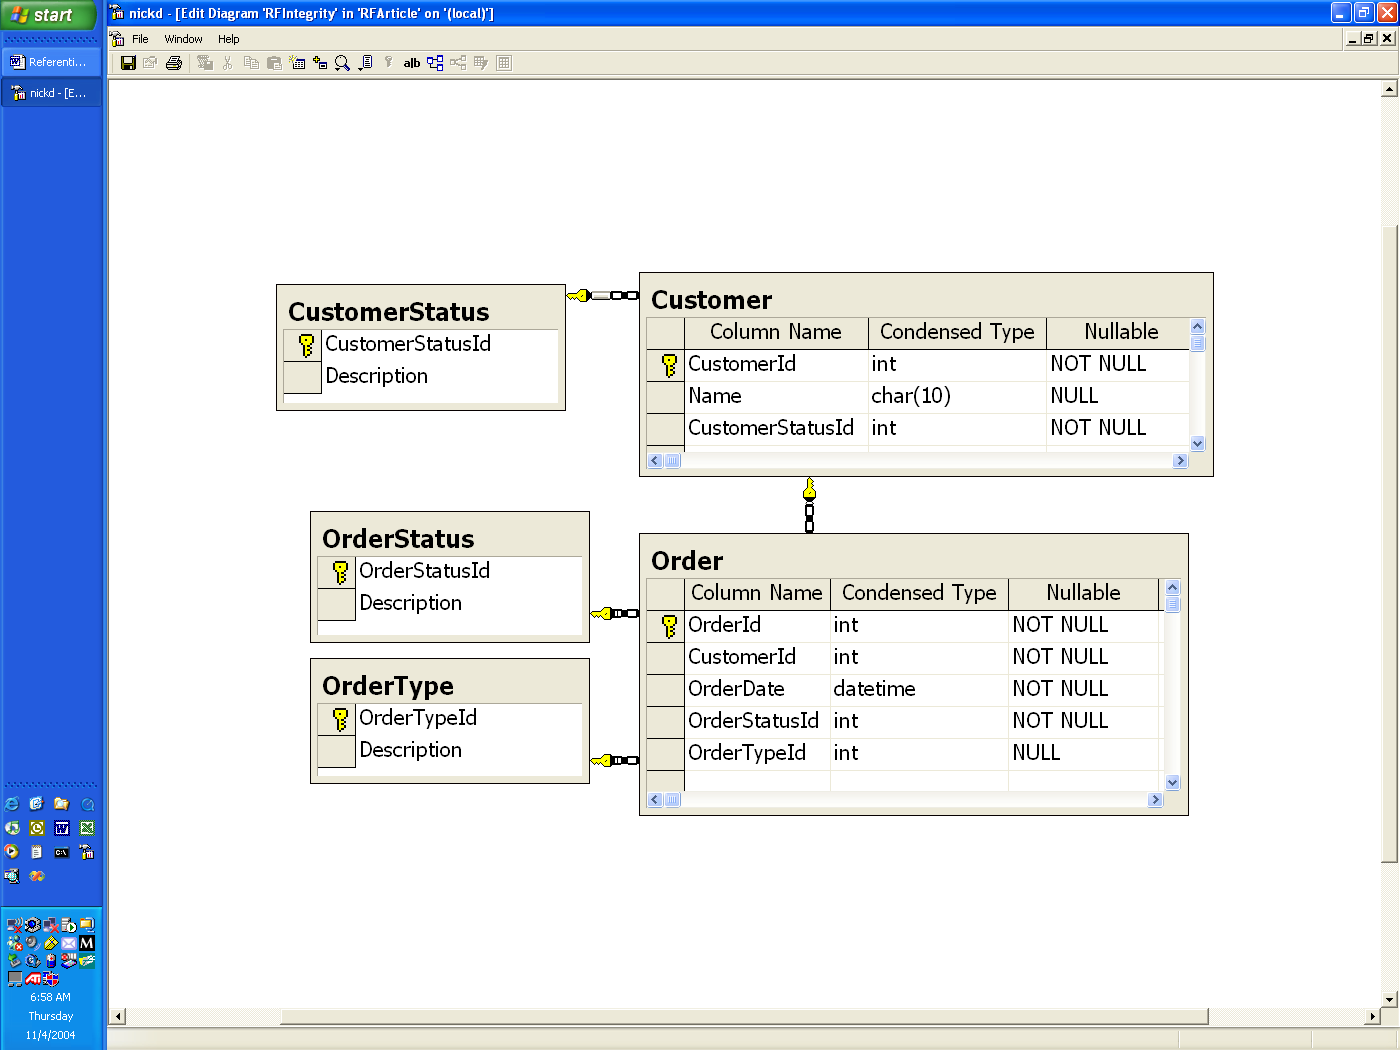Open the Help menu
Screen dimensions: 1400x1050
pos(229,39)
